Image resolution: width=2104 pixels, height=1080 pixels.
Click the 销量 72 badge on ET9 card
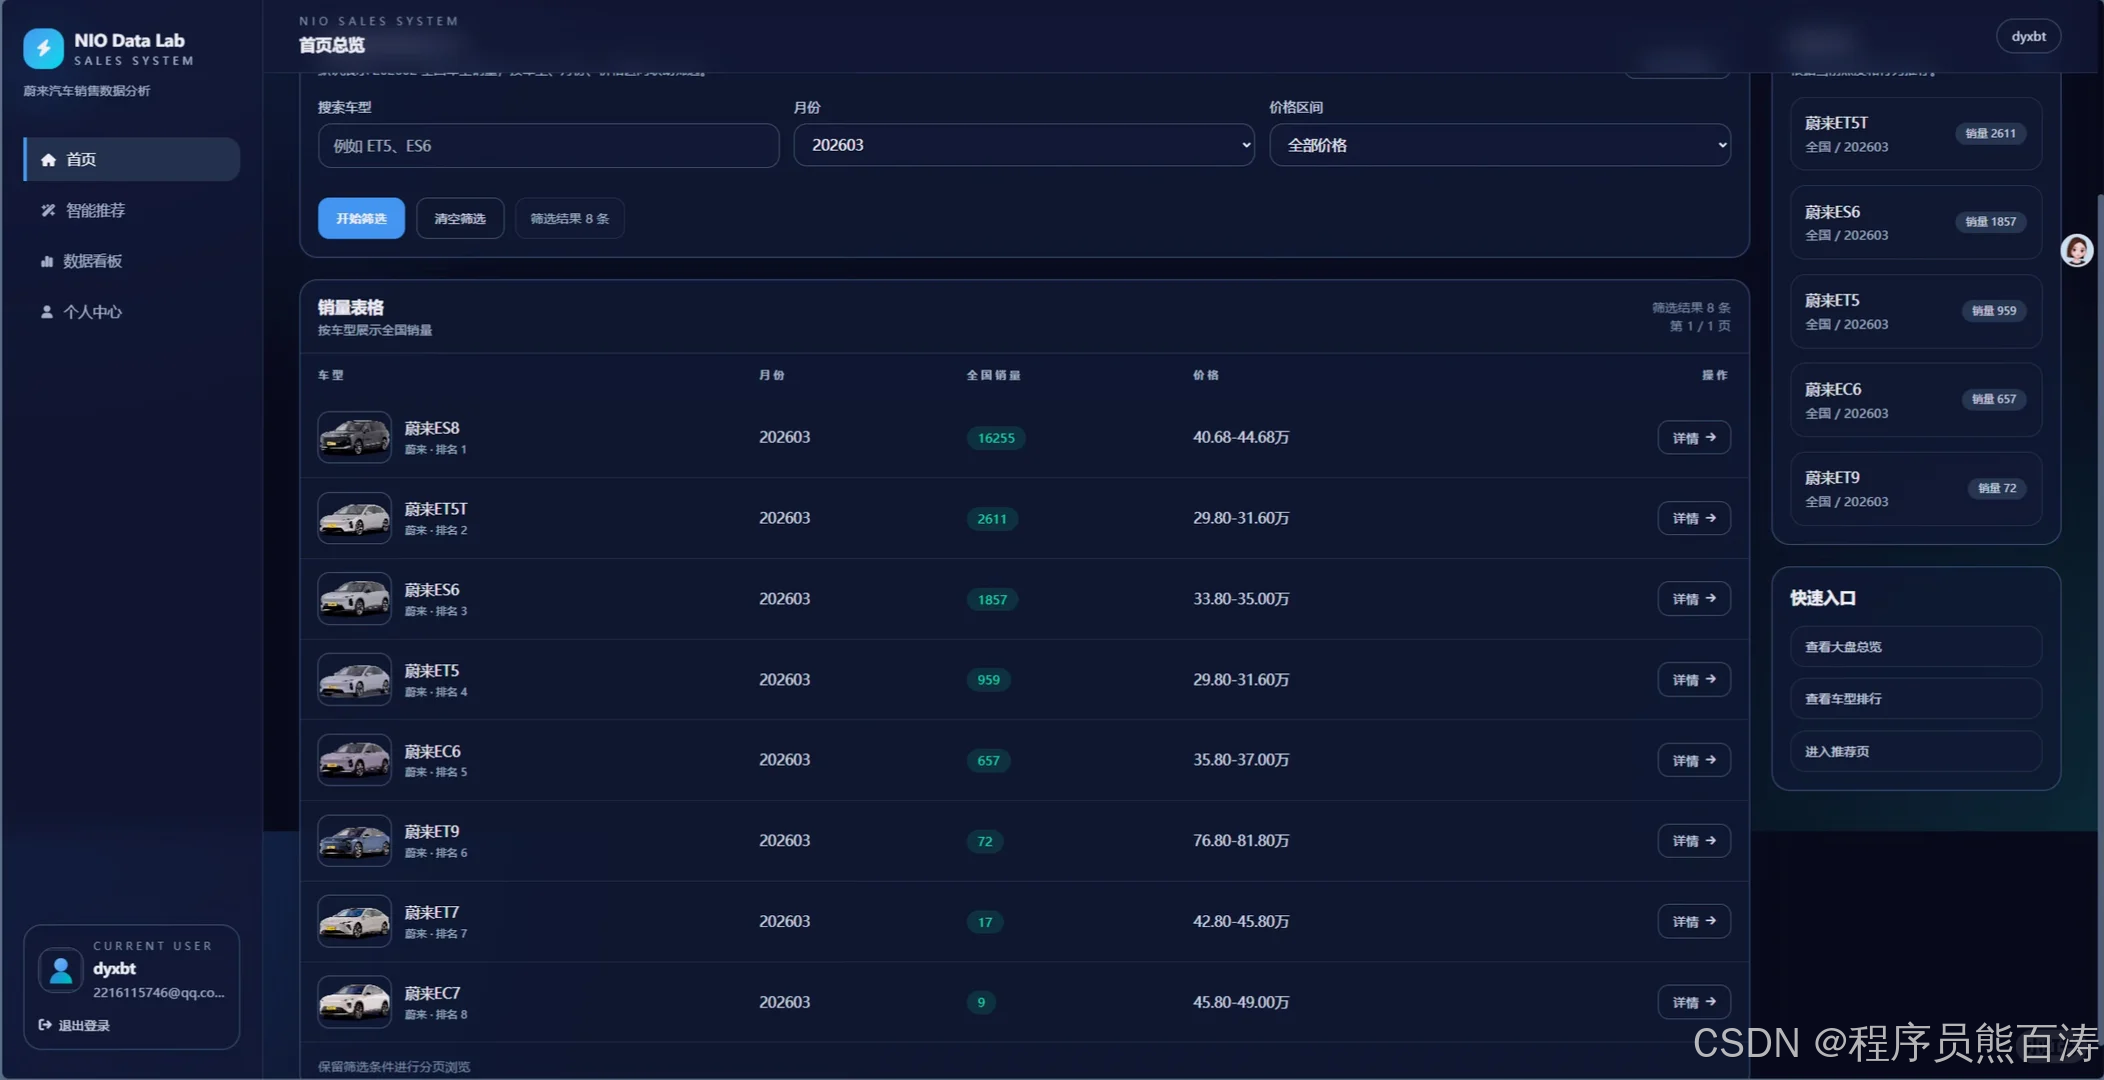pos(1997,488)
